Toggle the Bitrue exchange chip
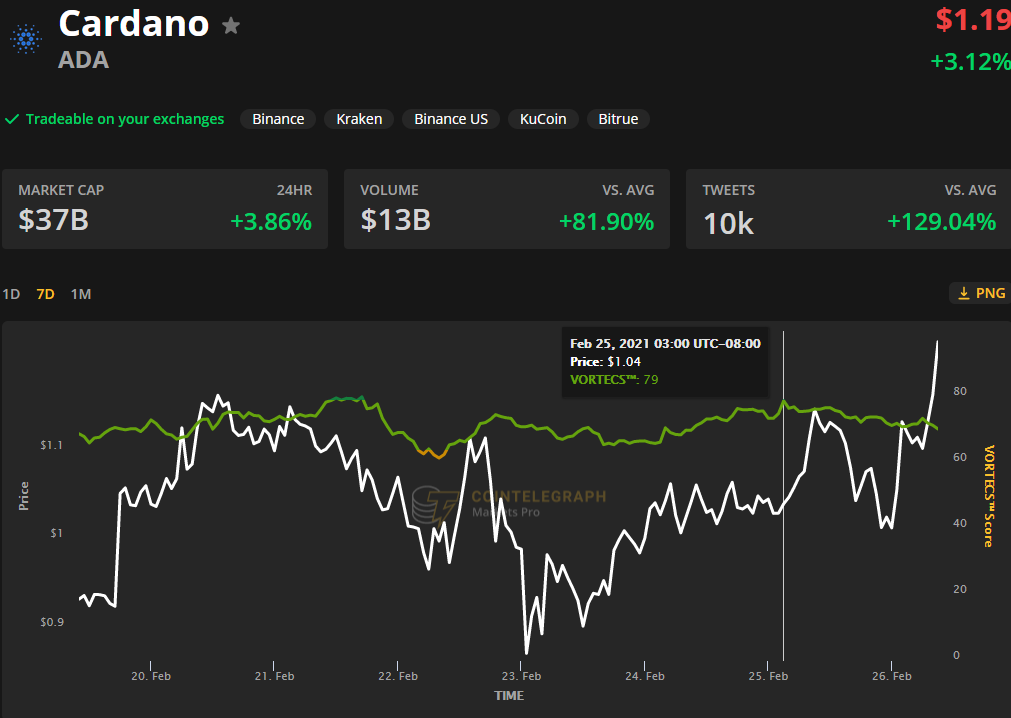 618,118
